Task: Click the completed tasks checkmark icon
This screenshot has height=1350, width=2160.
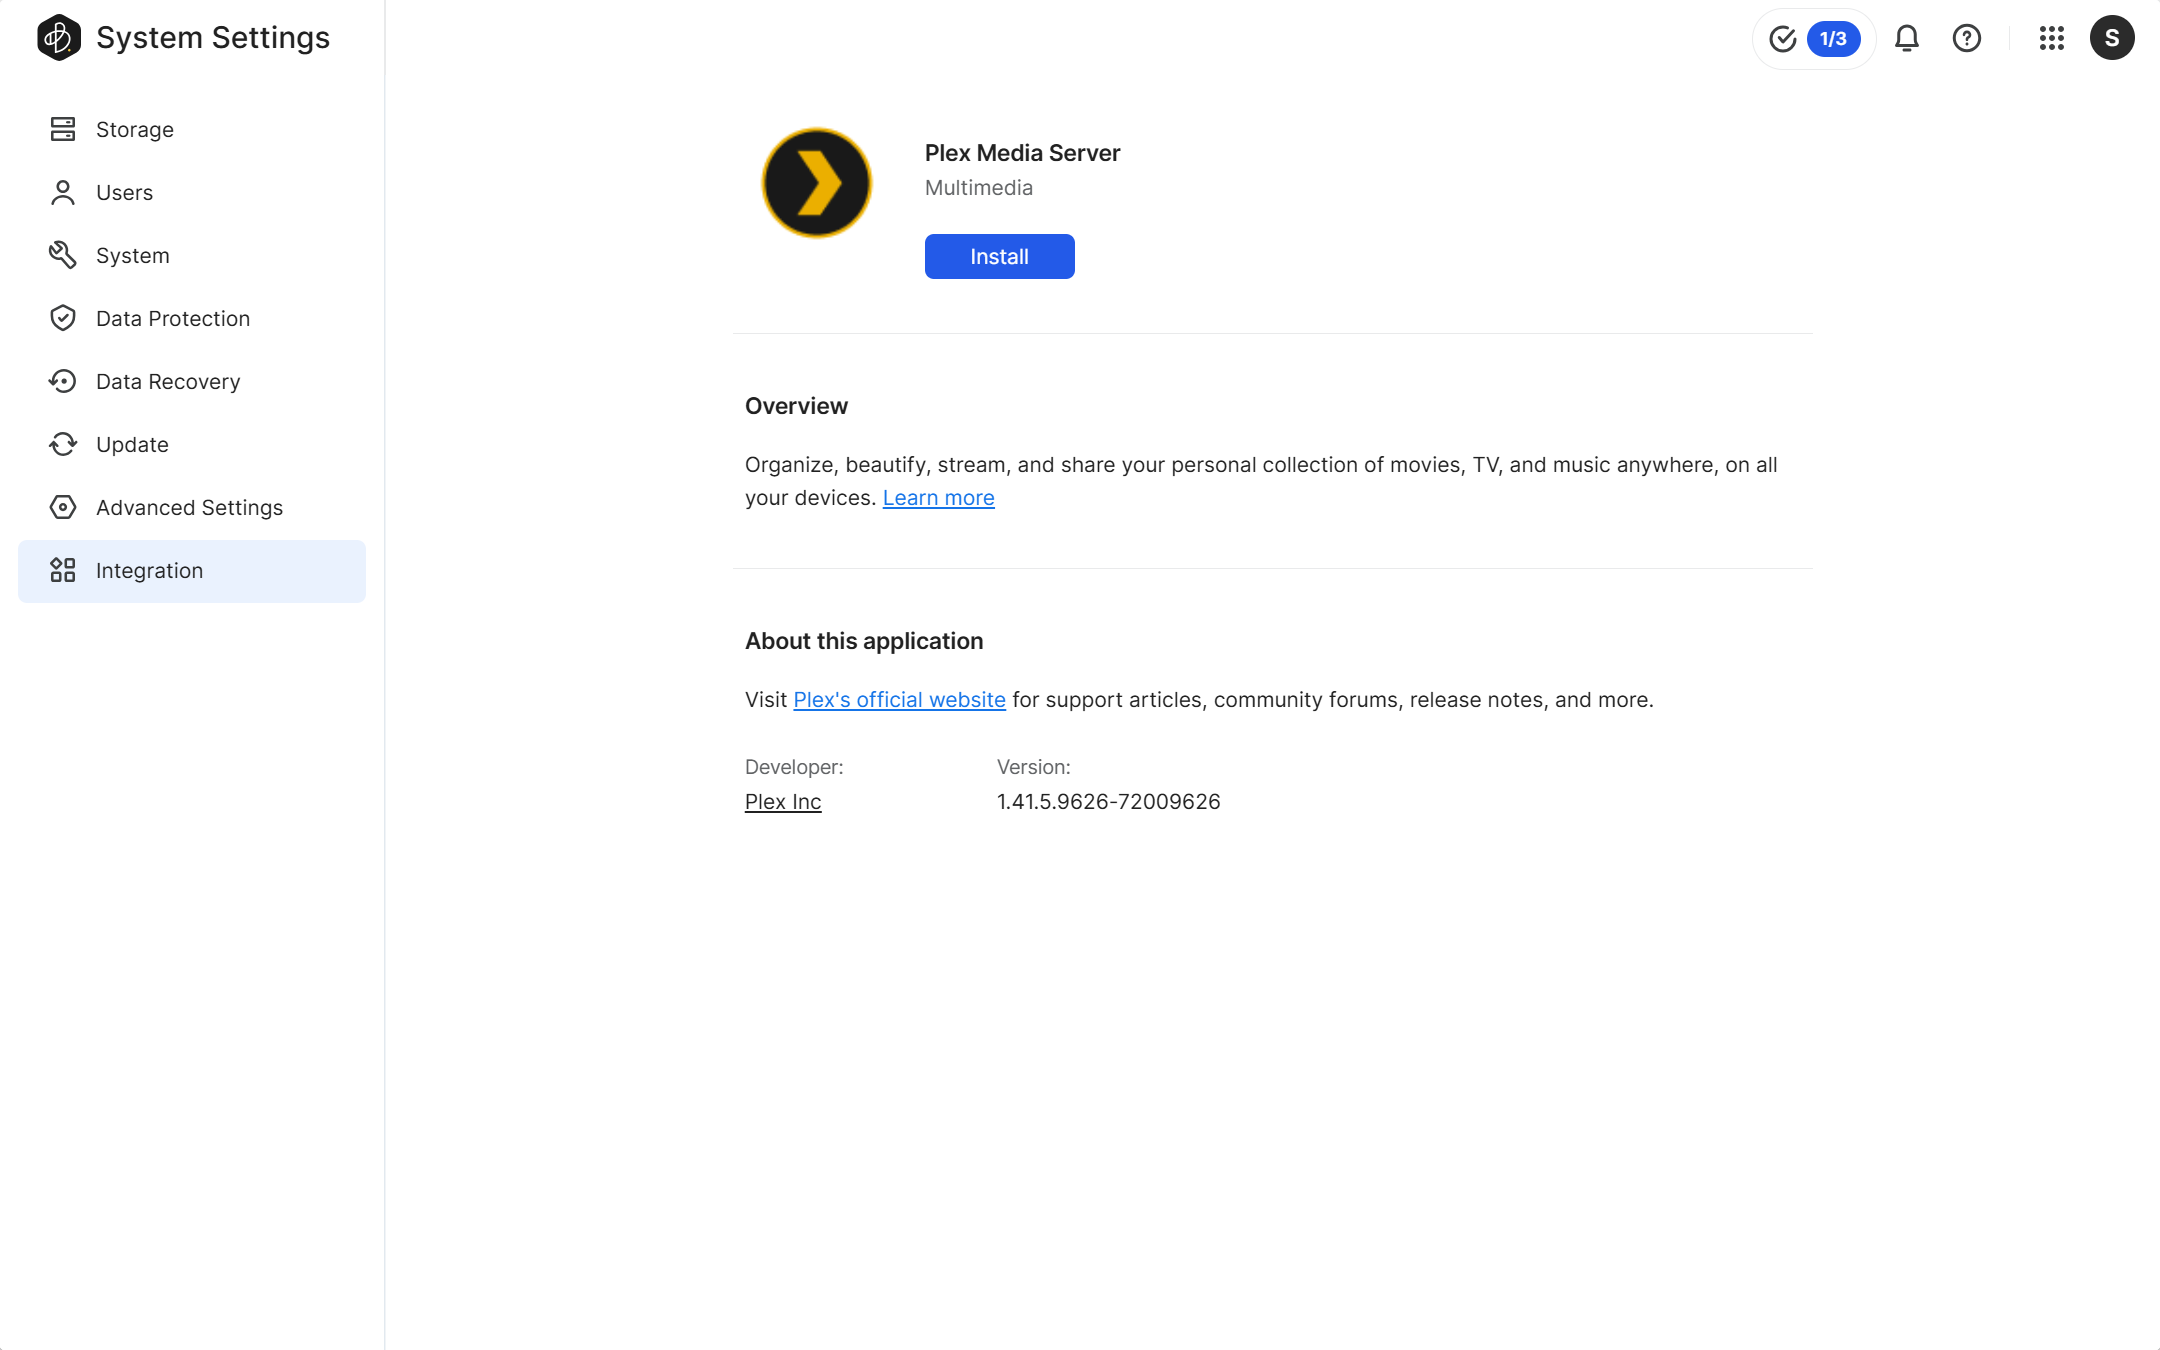Action: click(1782, 38)
